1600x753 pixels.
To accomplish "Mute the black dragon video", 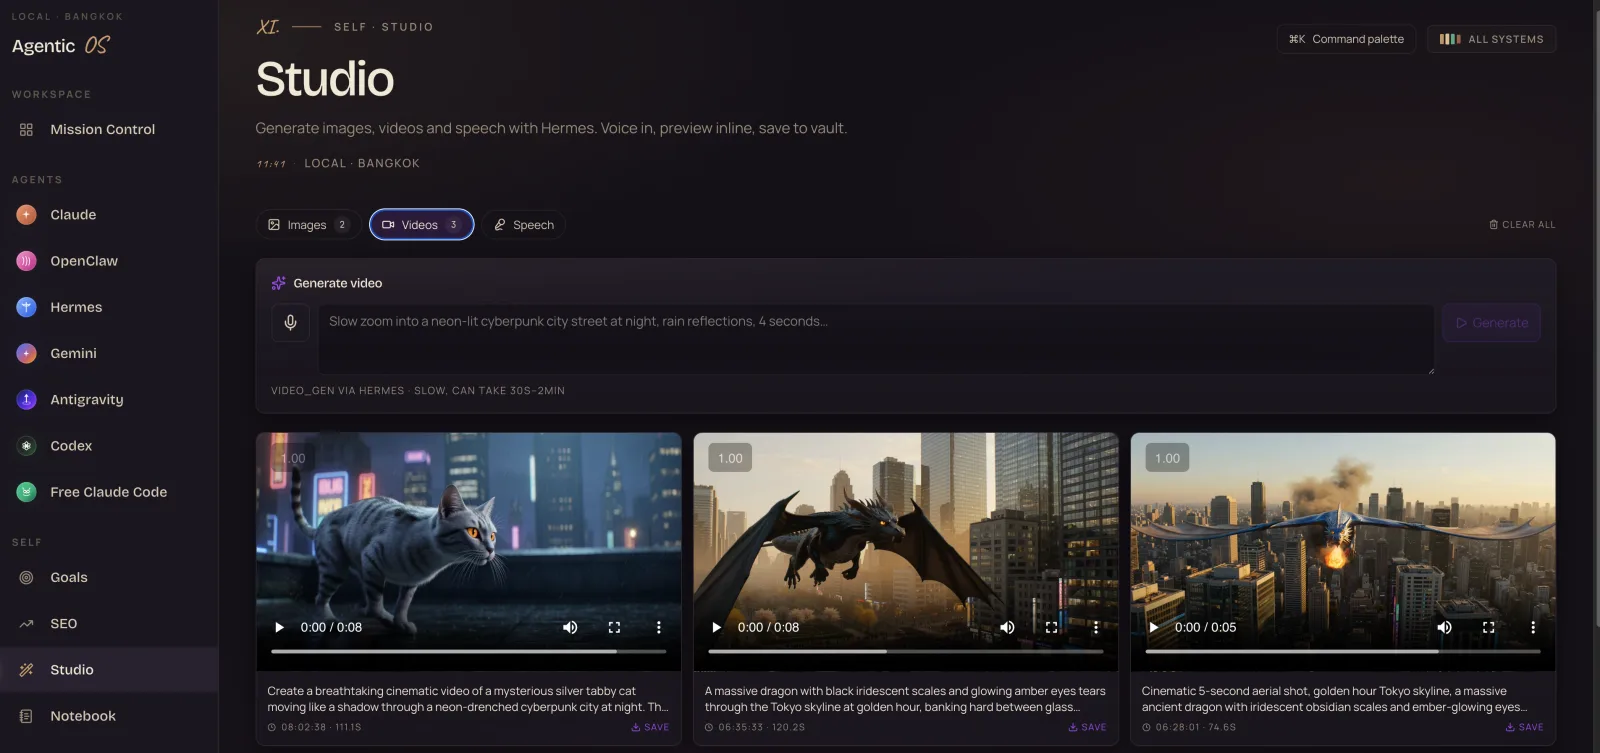I will (1007, 627).
